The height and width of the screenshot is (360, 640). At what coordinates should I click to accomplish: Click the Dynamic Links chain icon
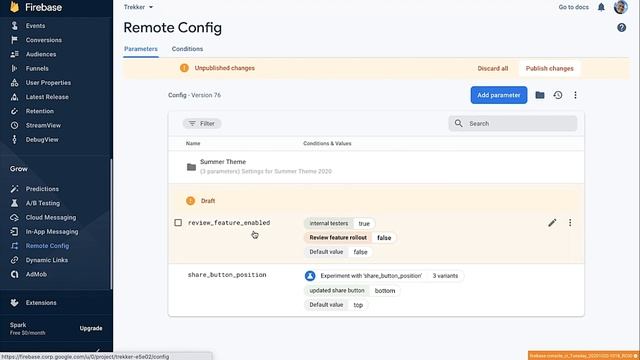[14, 260]
